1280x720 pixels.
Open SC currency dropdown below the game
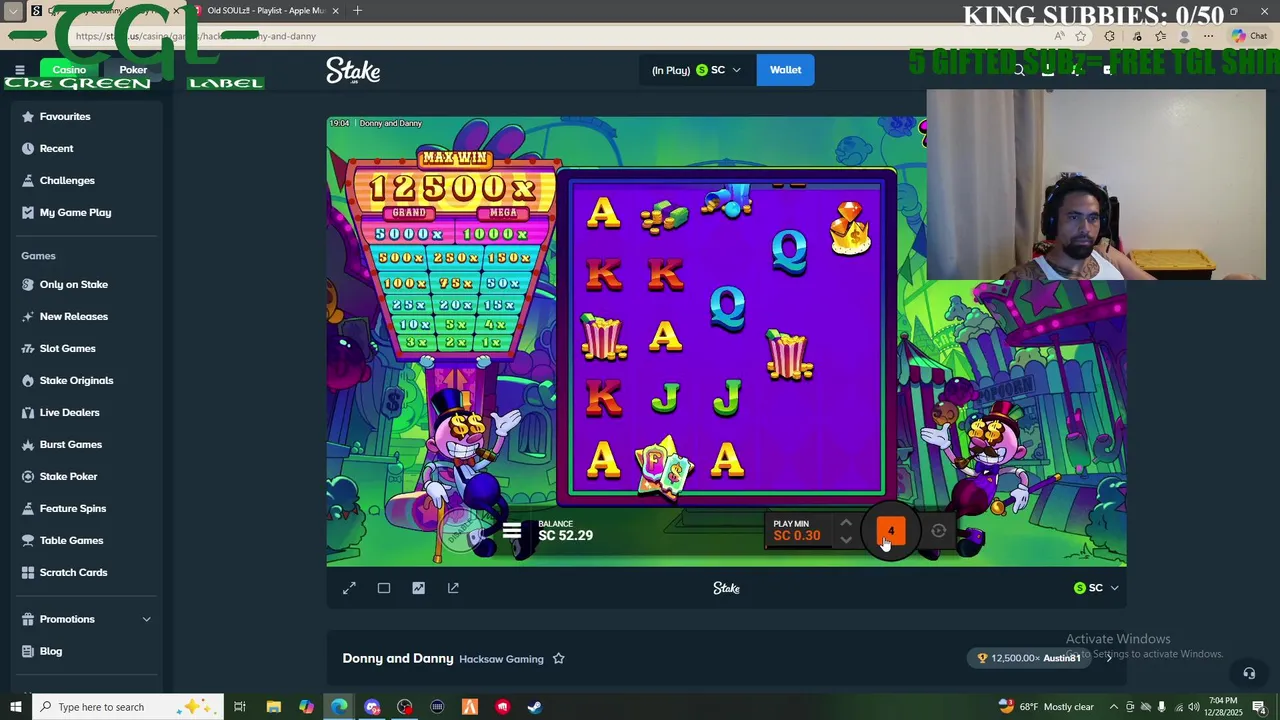(1096, 588)
